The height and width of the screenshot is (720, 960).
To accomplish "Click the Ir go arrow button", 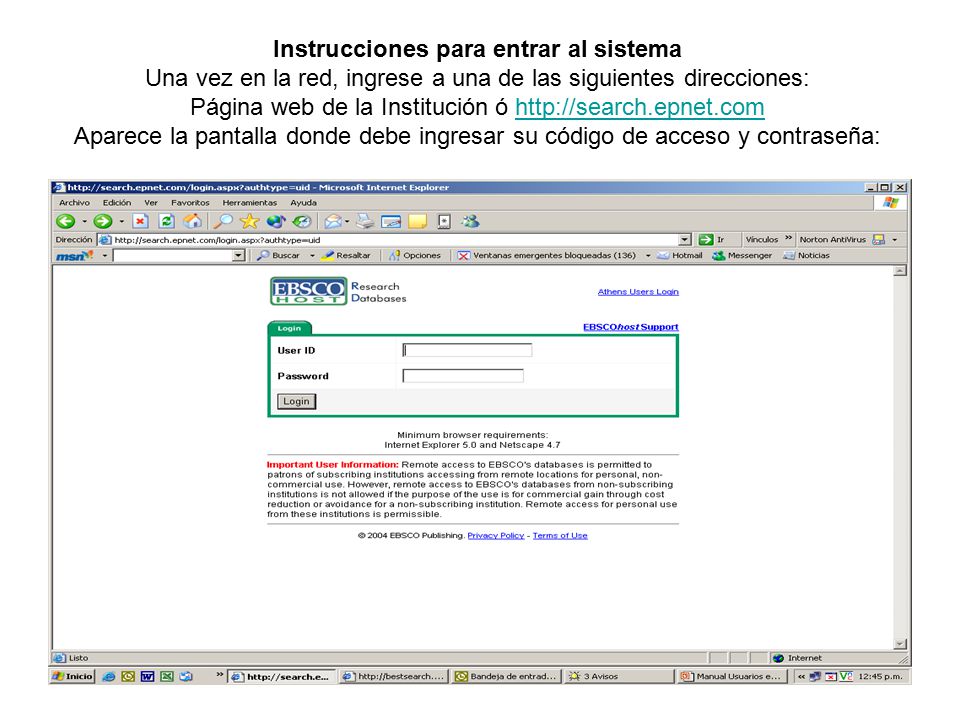I will 712,239.
